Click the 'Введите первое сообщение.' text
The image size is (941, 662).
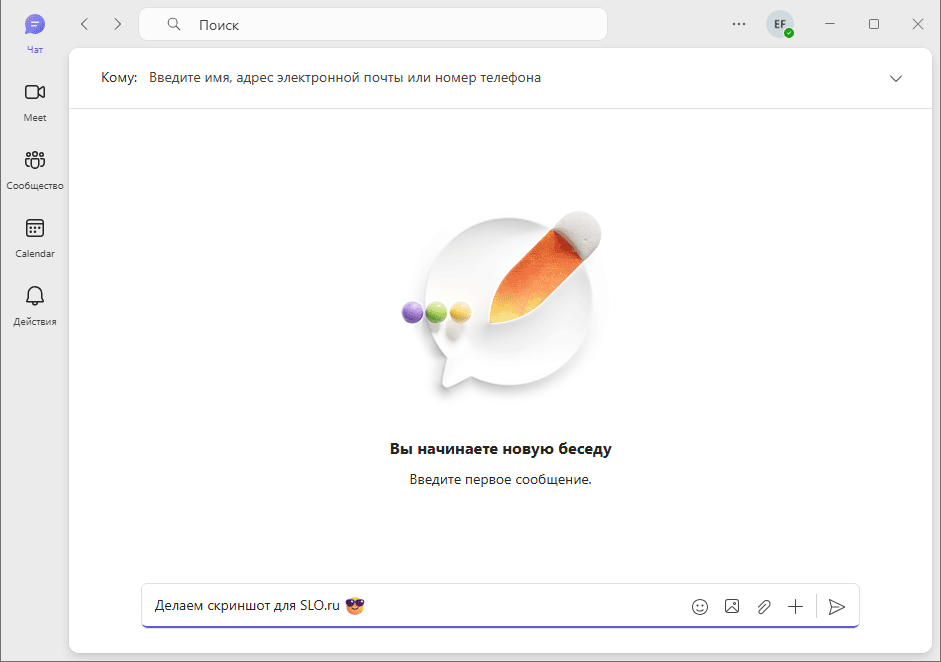click(x=501, y=480)
